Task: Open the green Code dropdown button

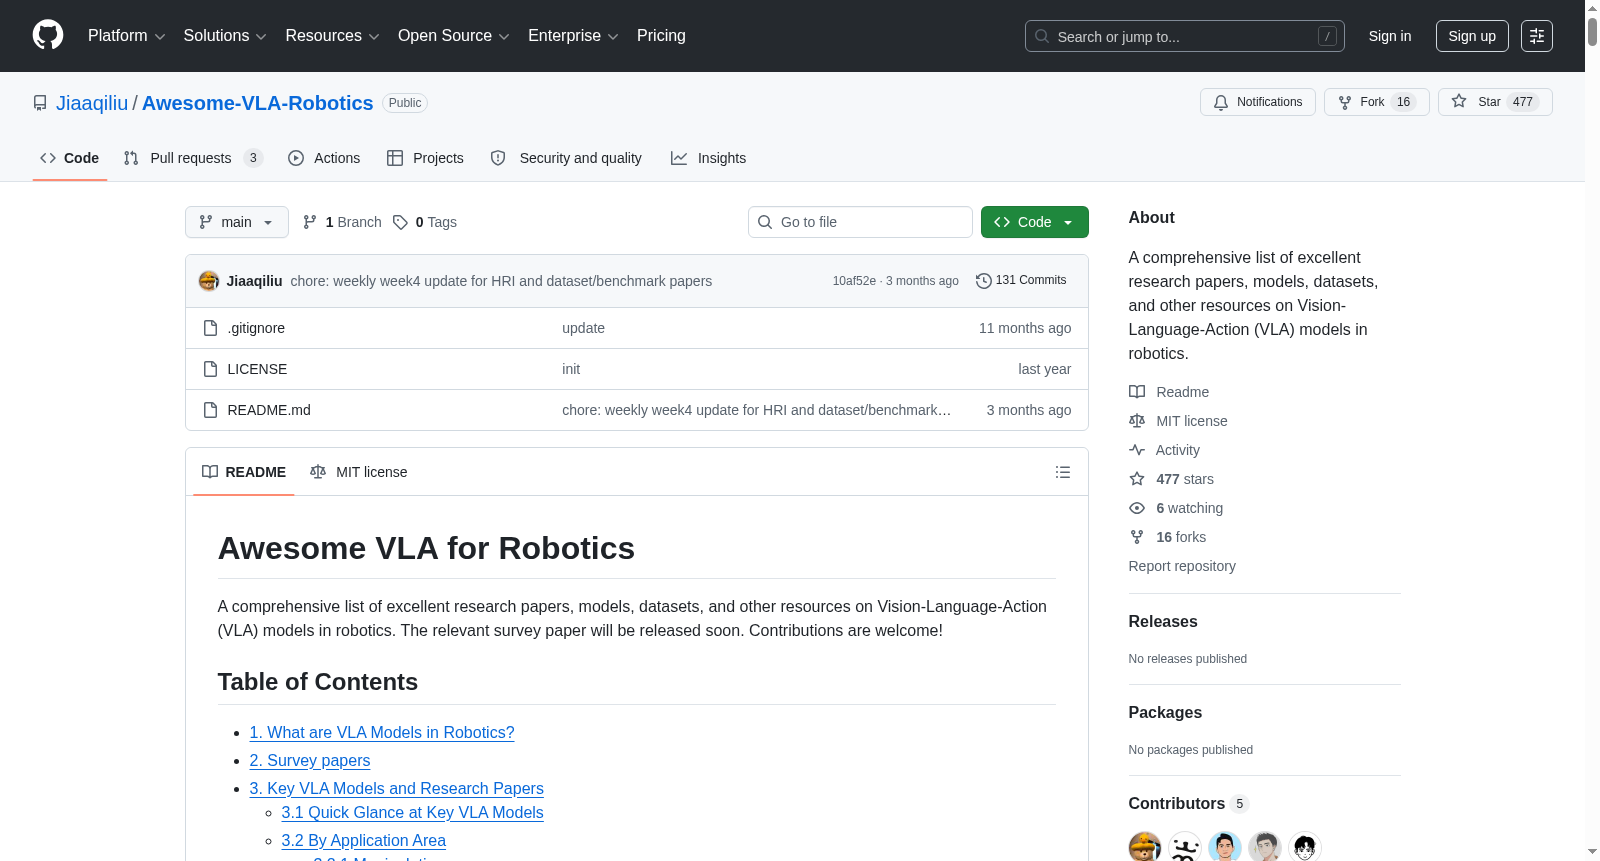Action: click(1035, 222)
